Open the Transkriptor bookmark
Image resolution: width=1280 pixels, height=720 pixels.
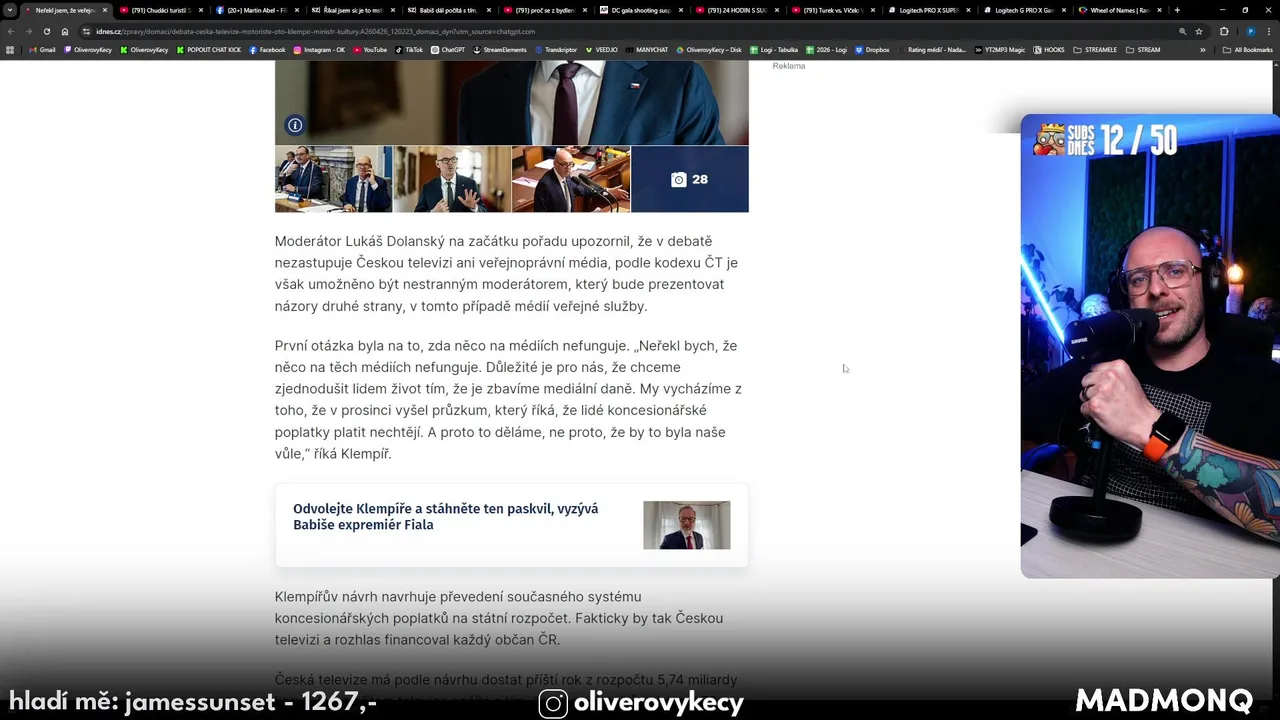coord(556,49)
